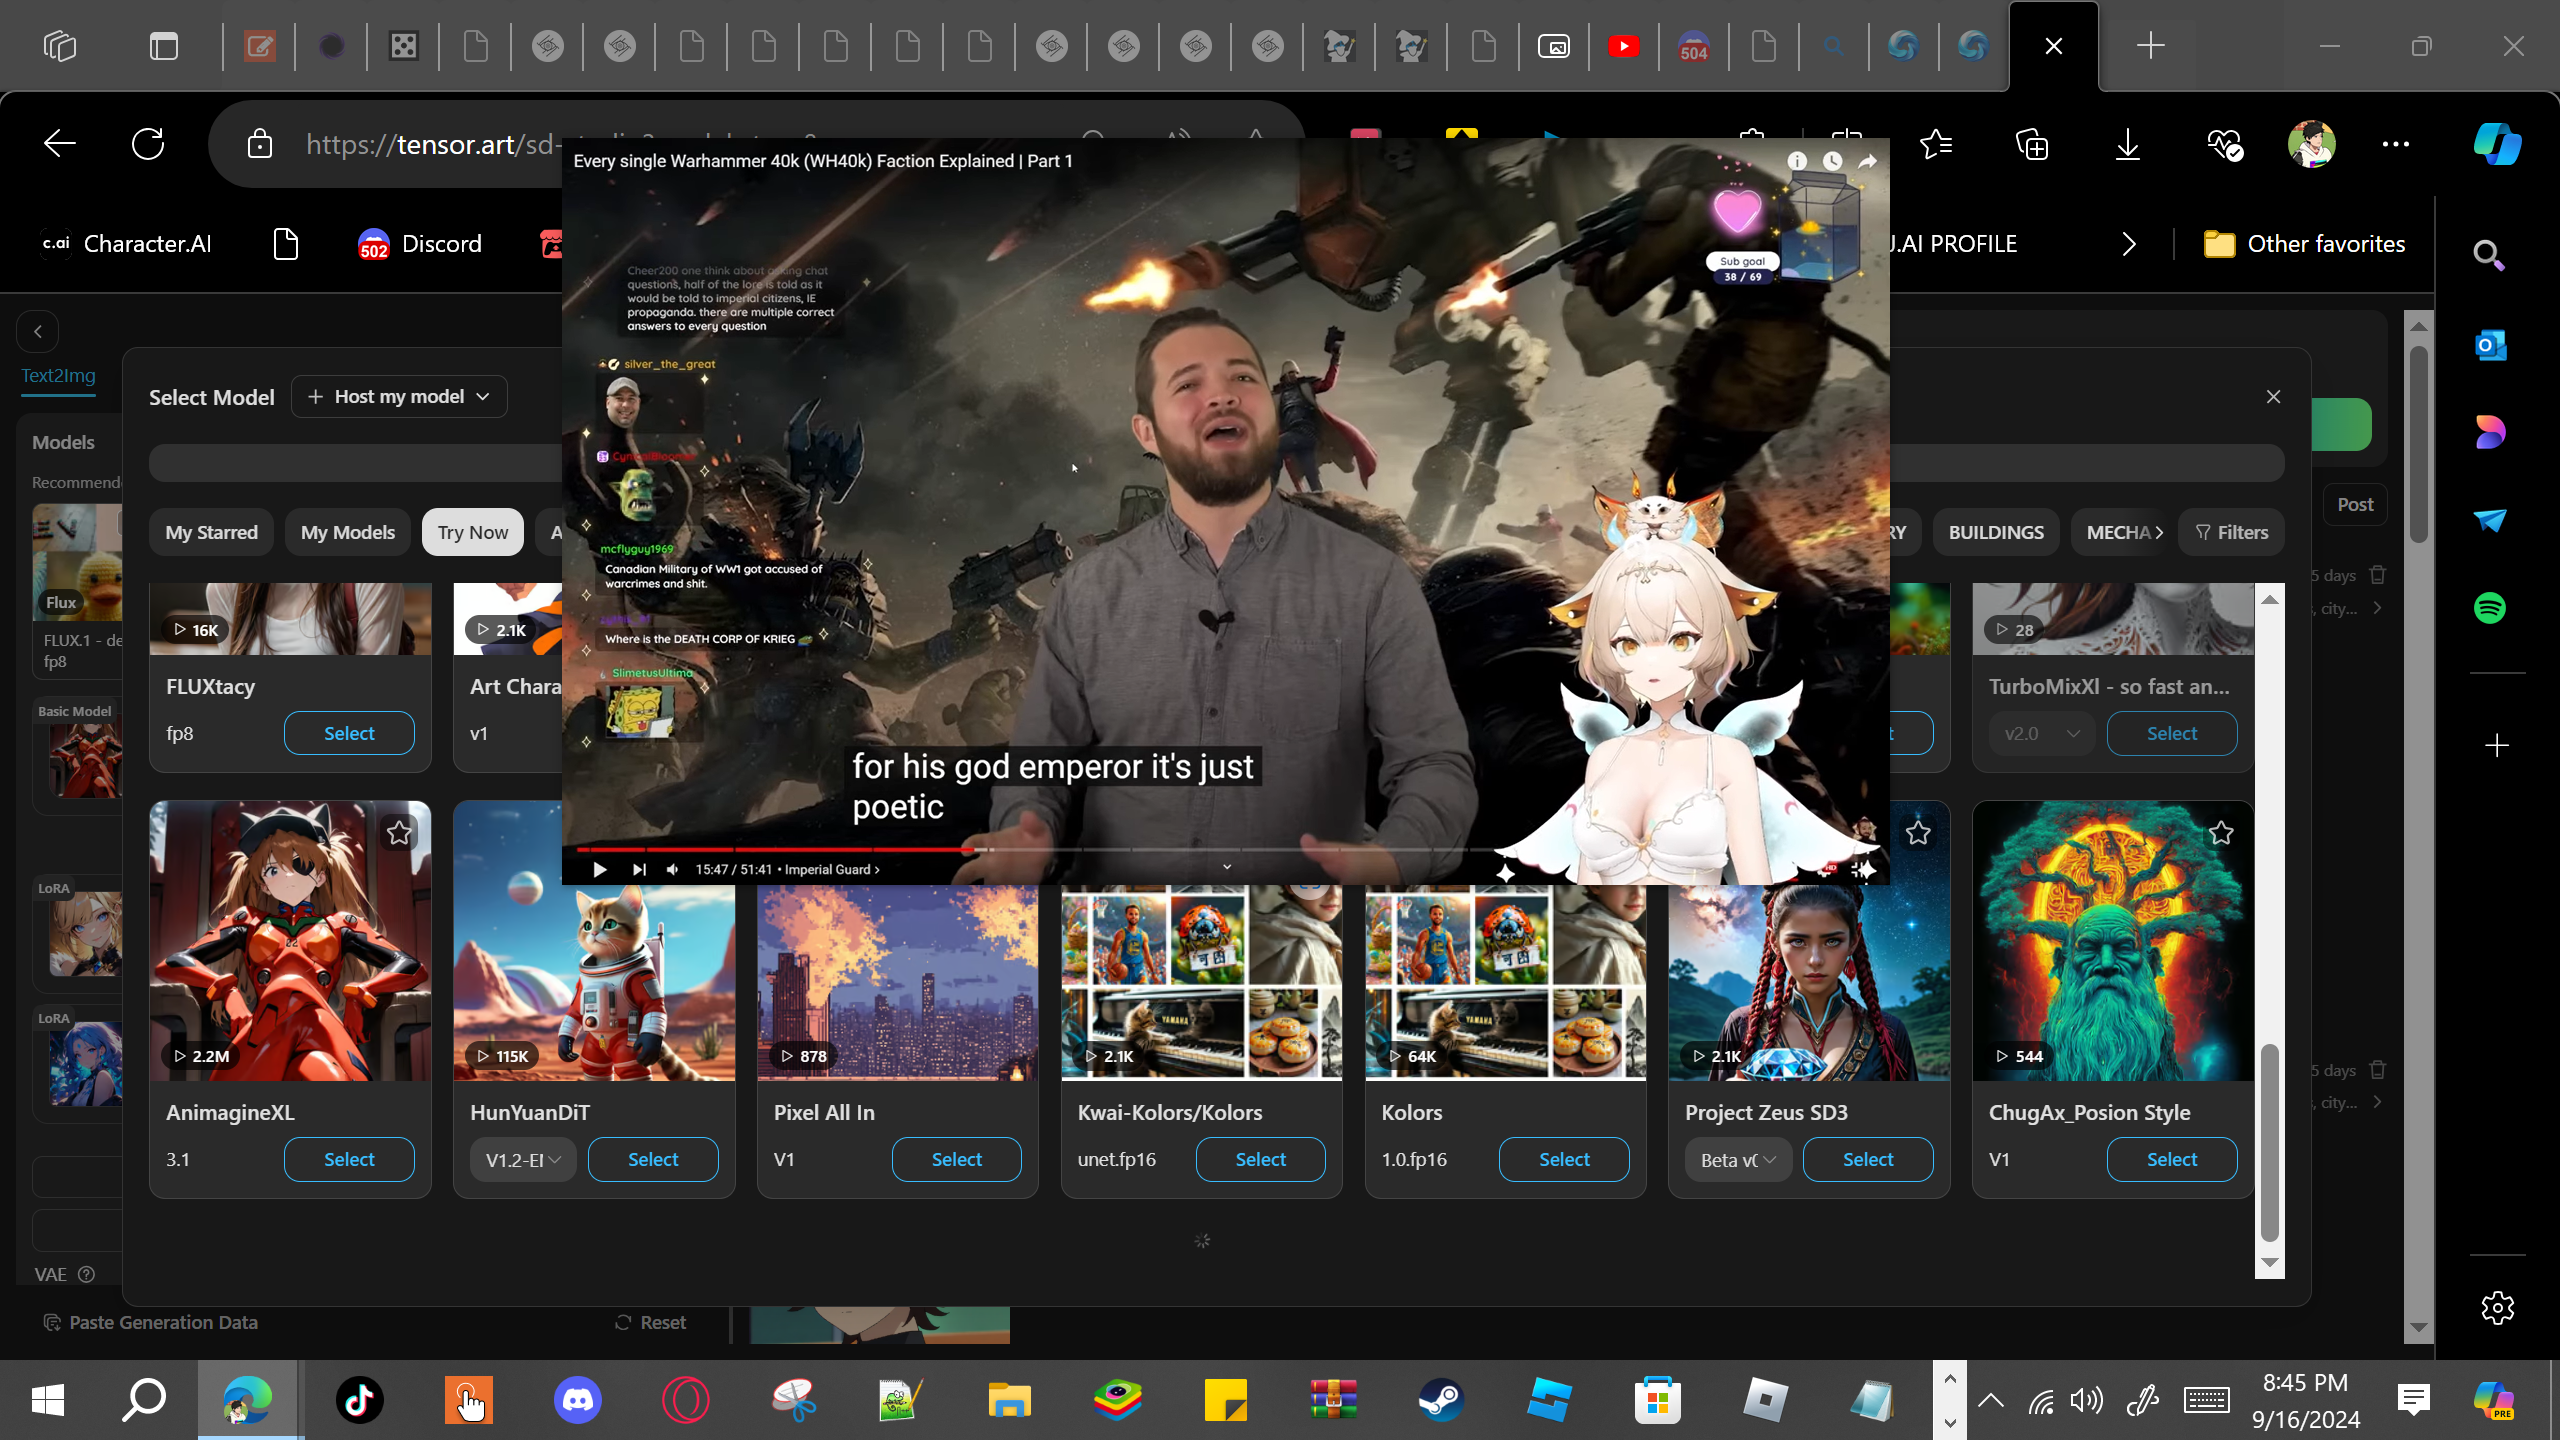This screenshot has width=2560, height=1440.
Task: Expand the Host my model dropdown
Action: tap(399, 396)
